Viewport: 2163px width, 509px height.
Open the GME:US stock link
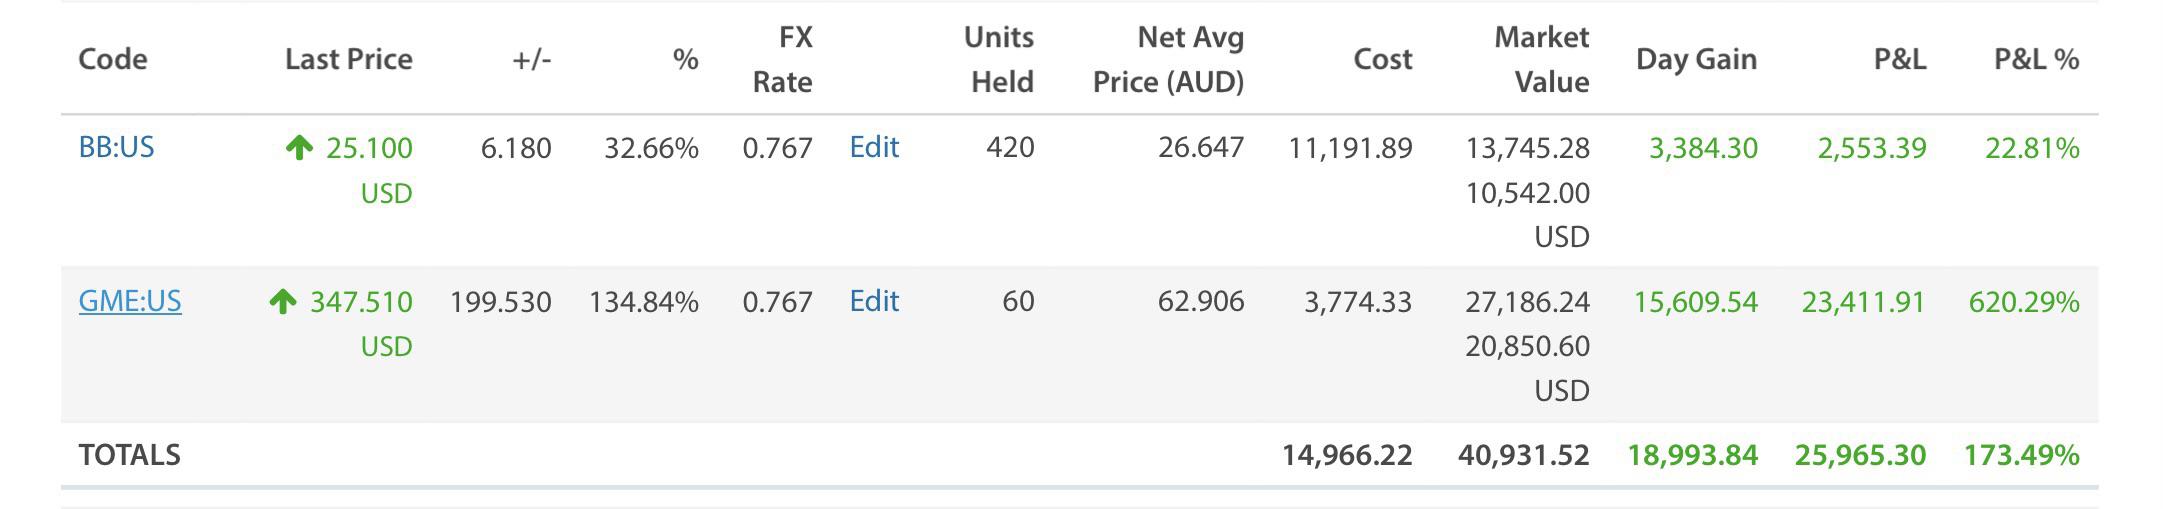130,301
